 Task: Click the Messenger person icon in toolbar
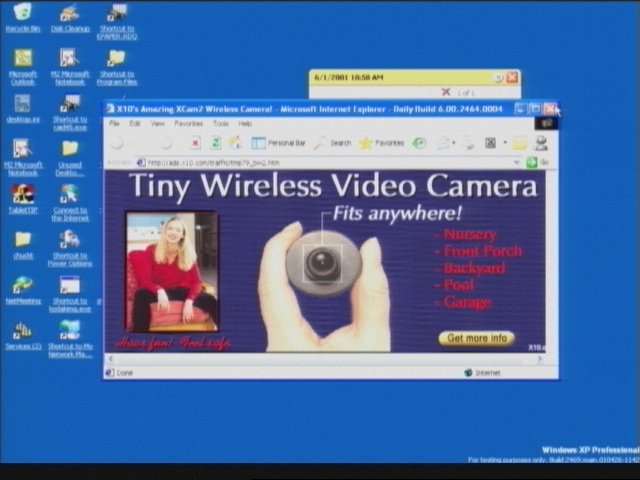click(x=541, y=143)
